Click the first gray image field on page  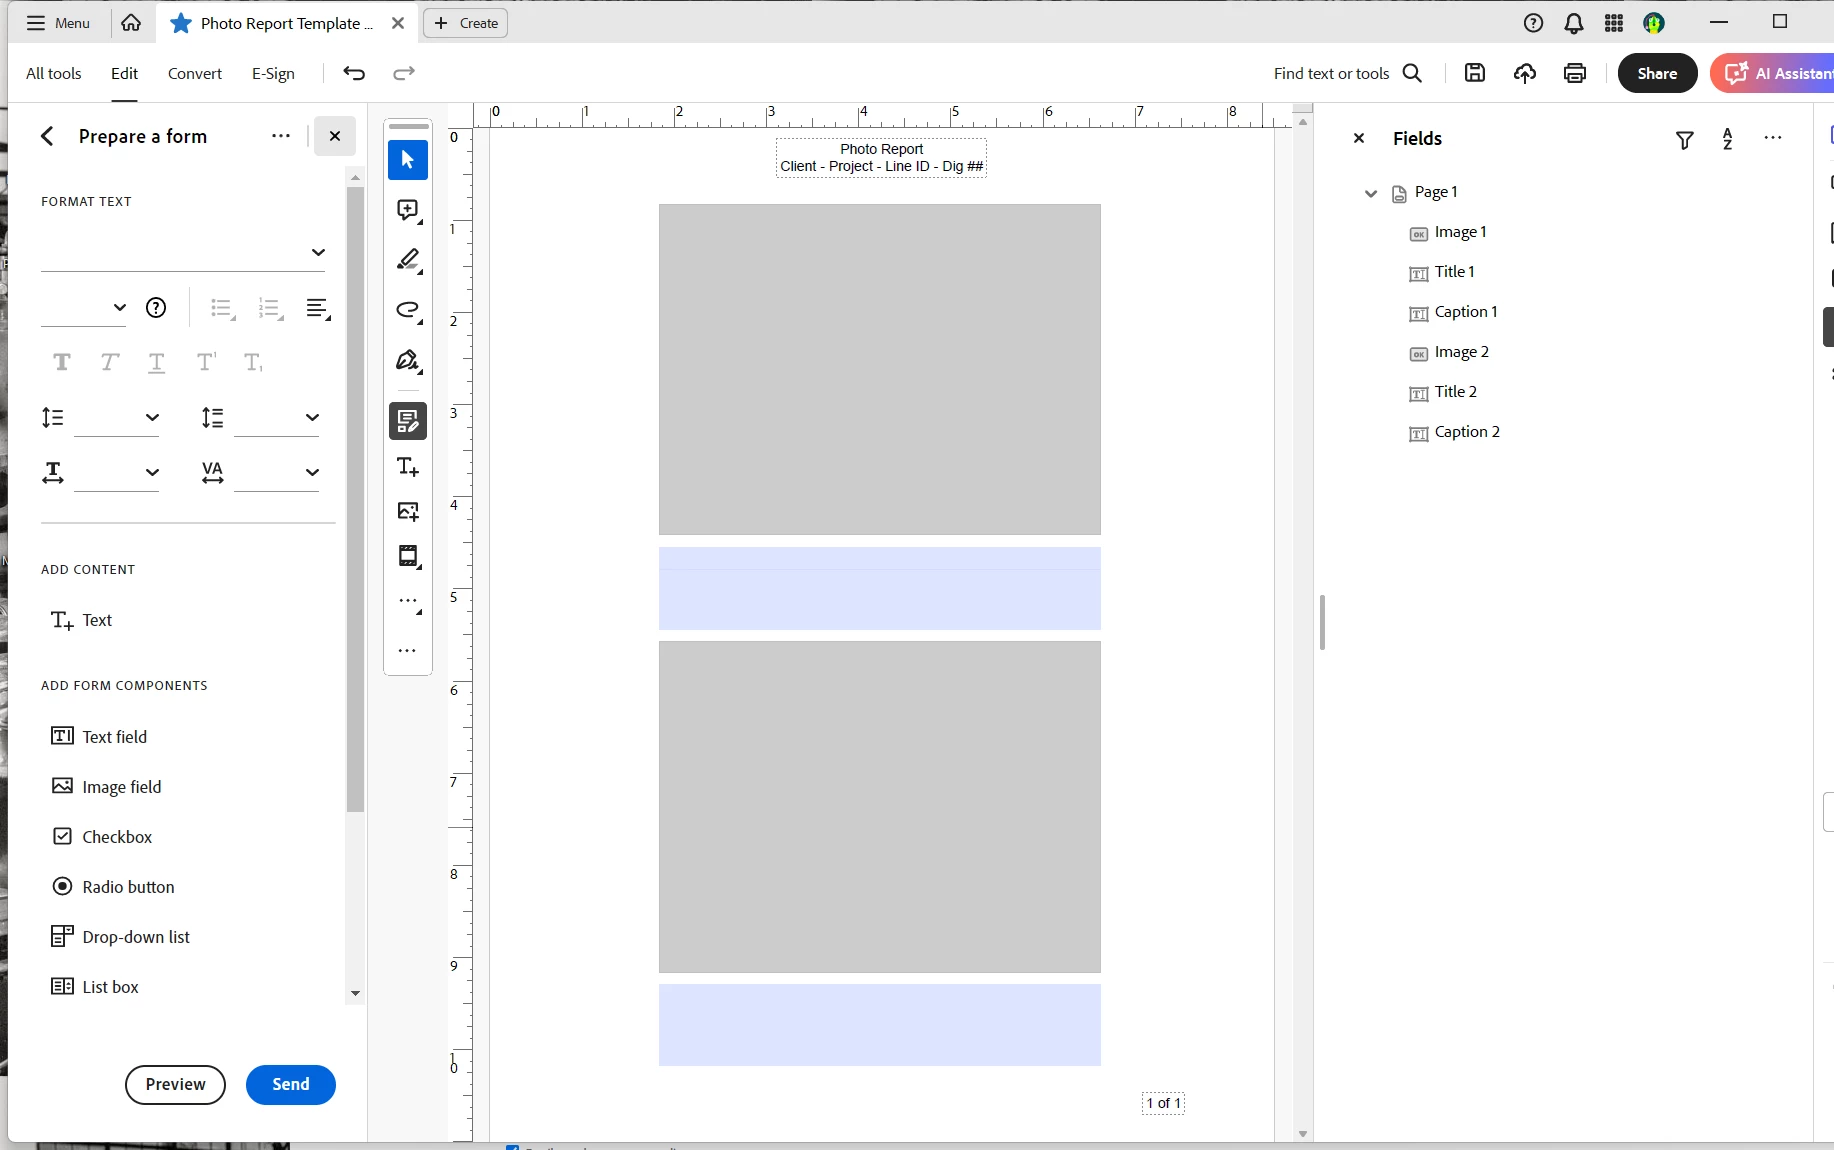[x=880, y=369]
